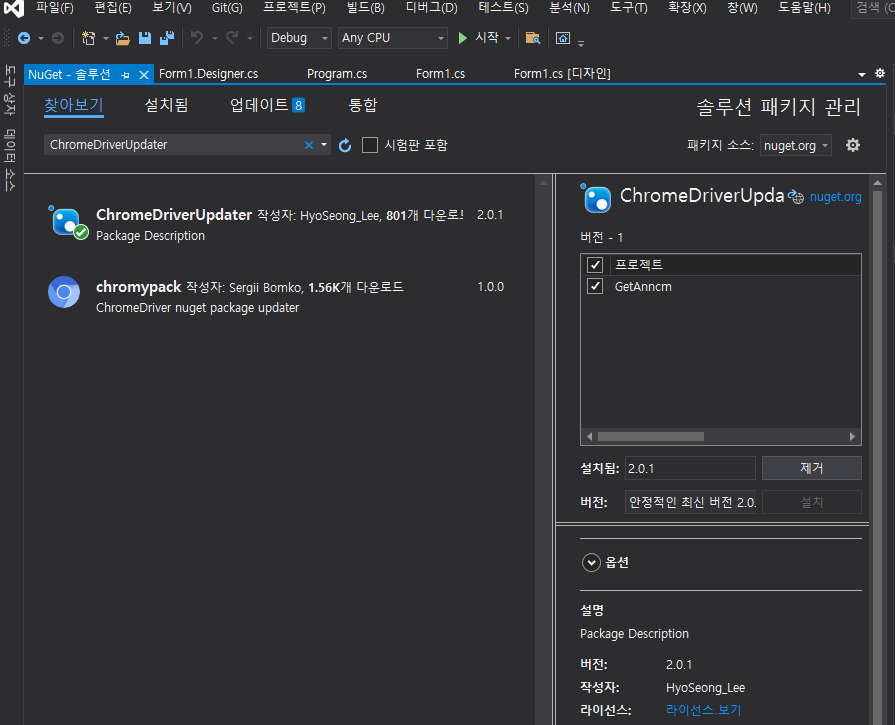This screenshot has width=895, height=725.
Task: Open the new project dropdown arrow
Action: 106,38
